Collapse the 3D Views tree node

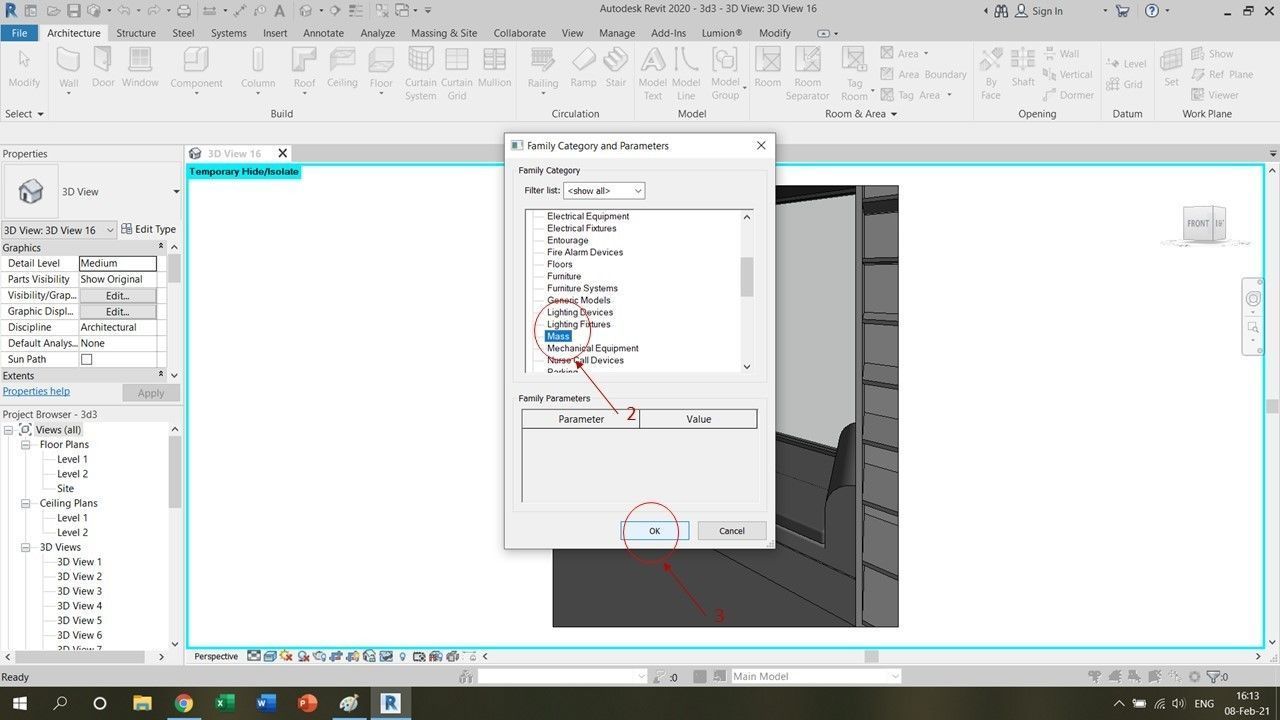tap(26, 548)
